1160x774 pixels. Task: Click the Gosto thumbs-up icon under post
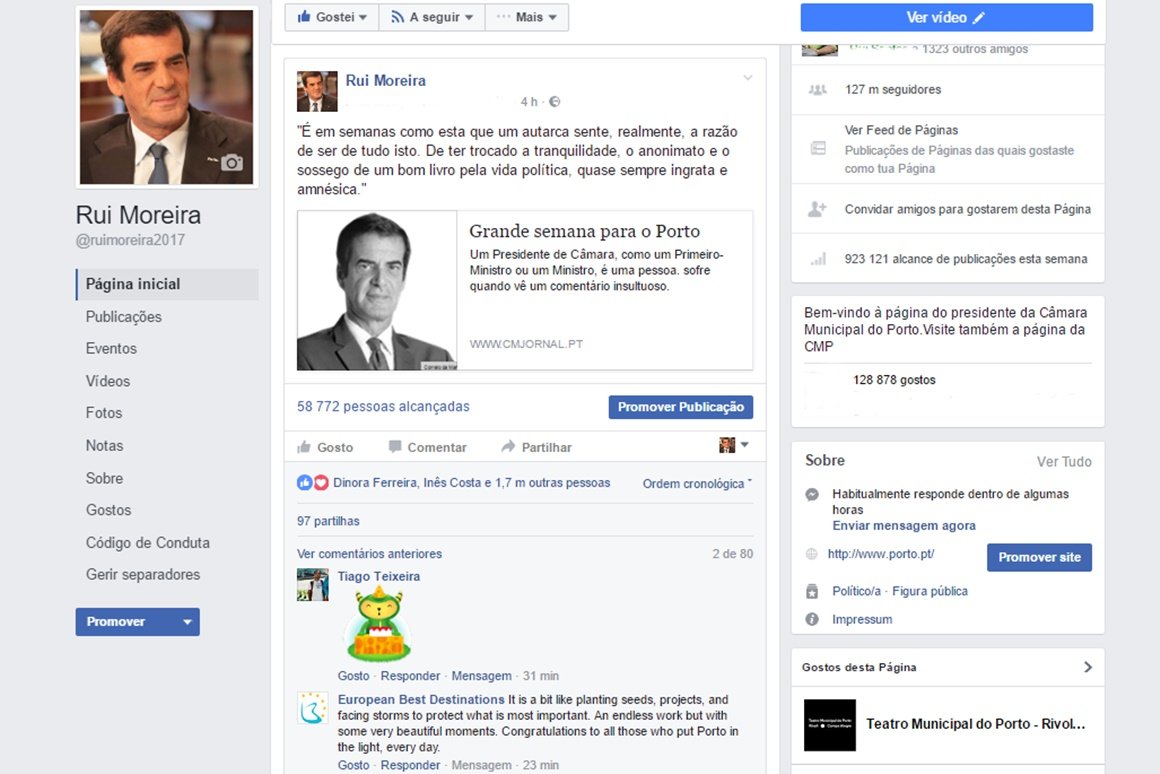304,447
